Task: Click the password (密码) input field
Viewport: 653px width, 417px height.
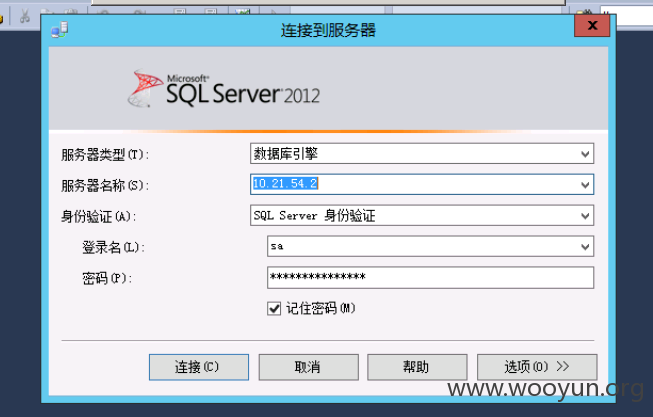Action: pyautogui.click(x=430, y=277)
